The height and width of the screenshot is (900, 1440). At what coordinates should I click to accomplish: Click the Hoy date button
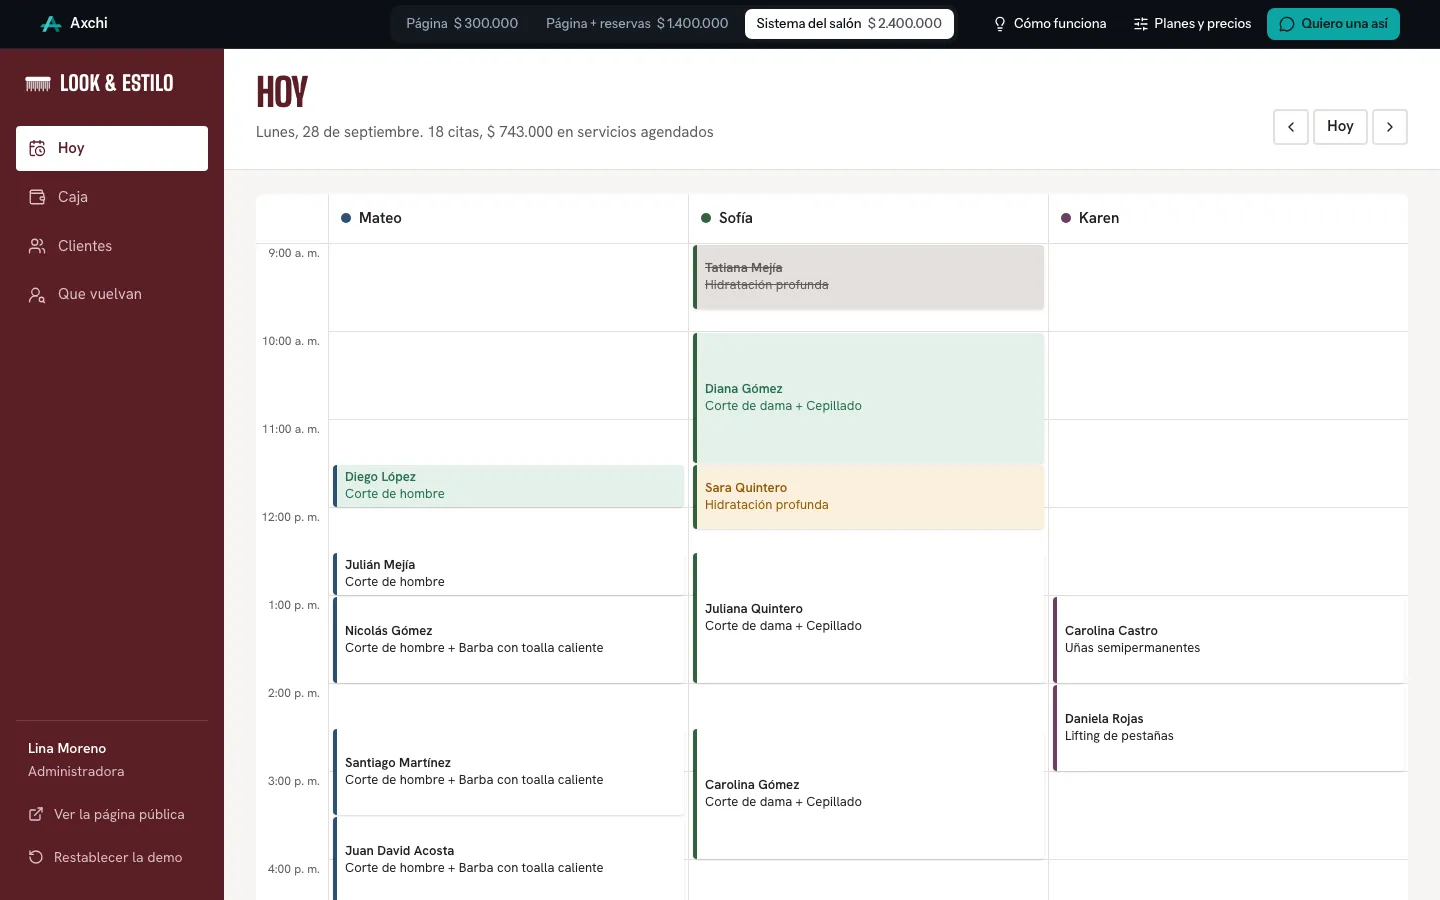[x=1340, y=127]
